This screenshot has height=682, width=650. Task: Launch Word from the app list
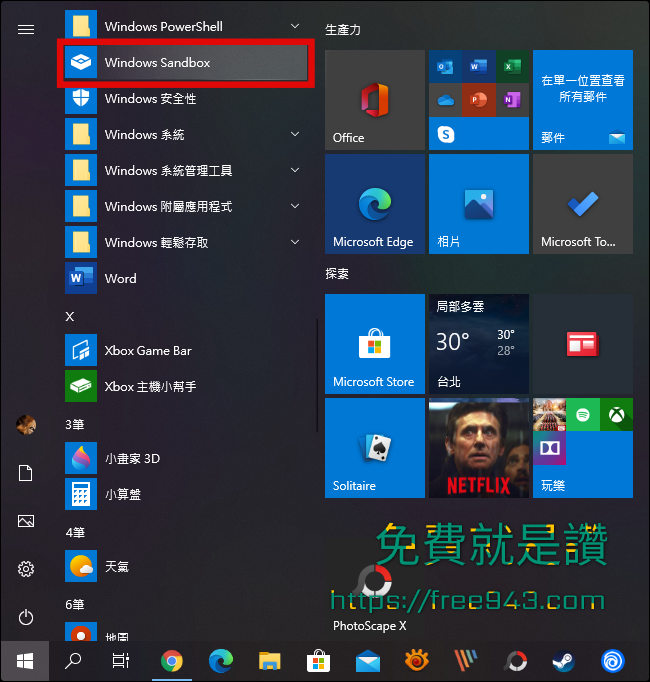(186, 278)
